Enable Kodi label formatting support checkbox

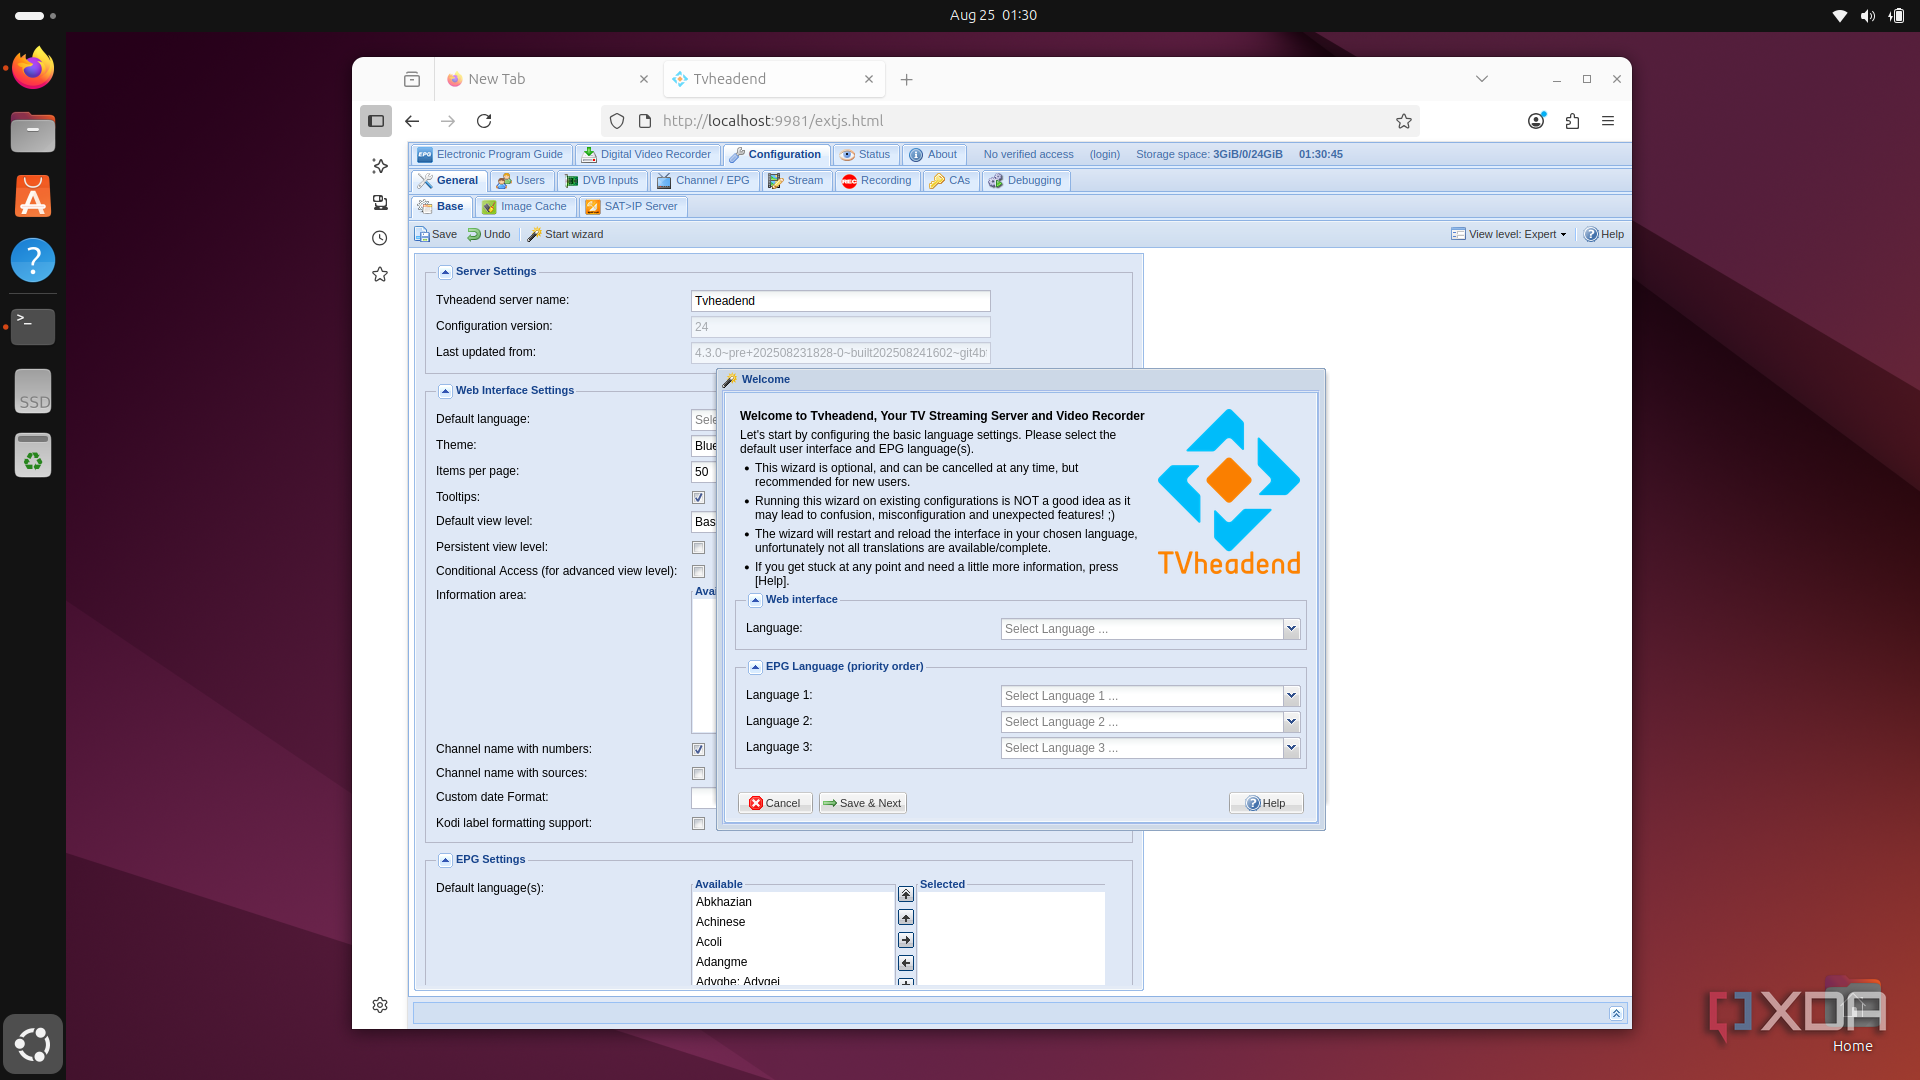pos(699,823)
